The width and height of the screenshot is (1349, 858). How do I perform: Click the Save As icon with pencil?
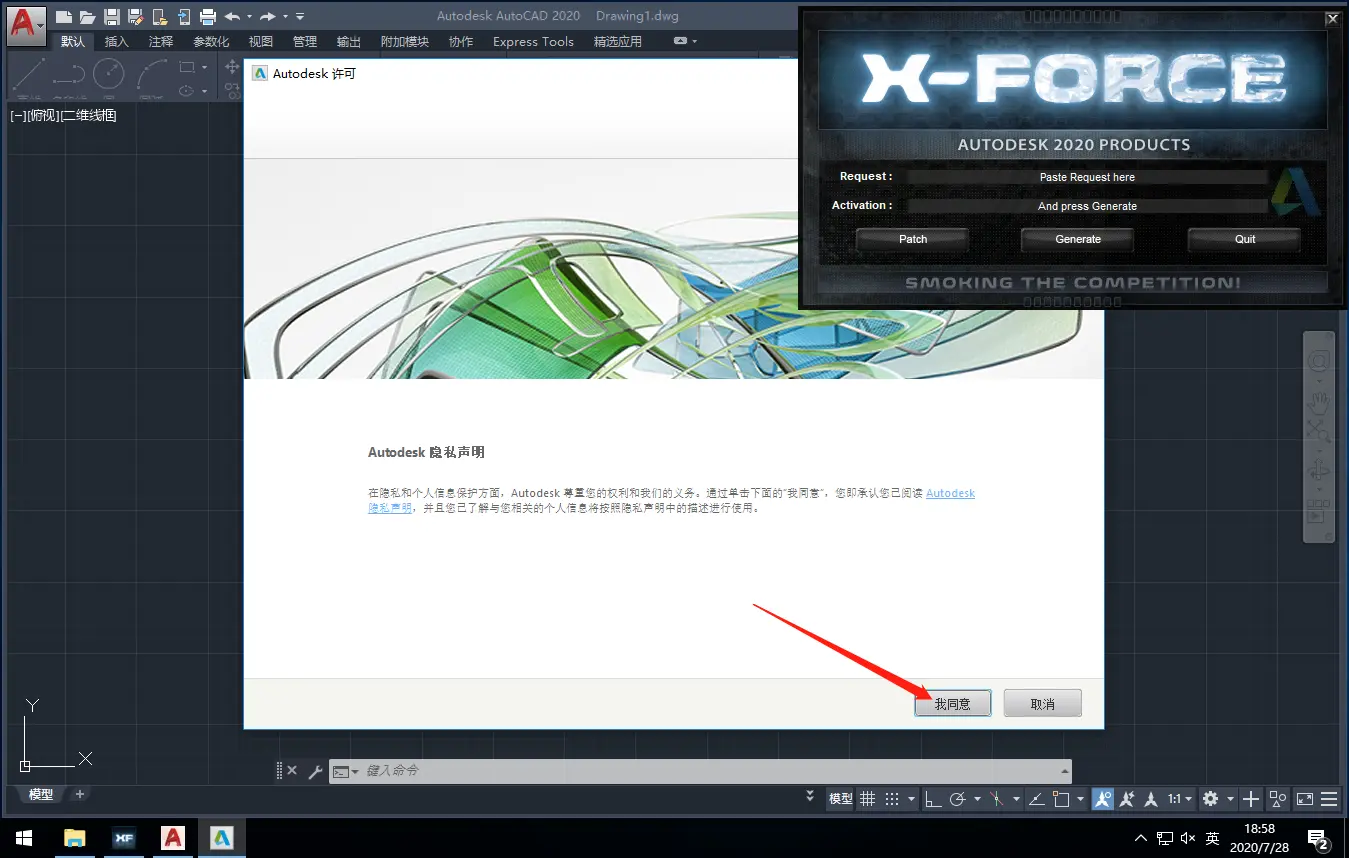(135, 16)
